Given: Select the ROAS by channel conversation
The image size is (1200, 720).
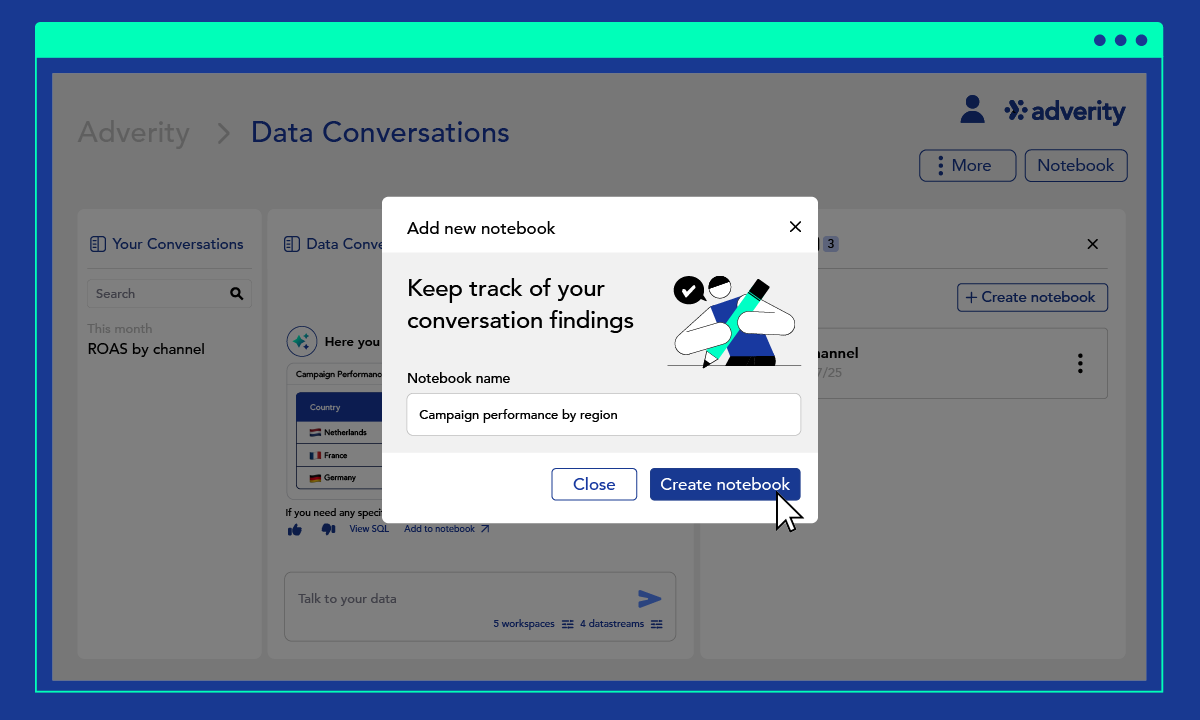Looking at the screenshot, I should coord(146,349).
